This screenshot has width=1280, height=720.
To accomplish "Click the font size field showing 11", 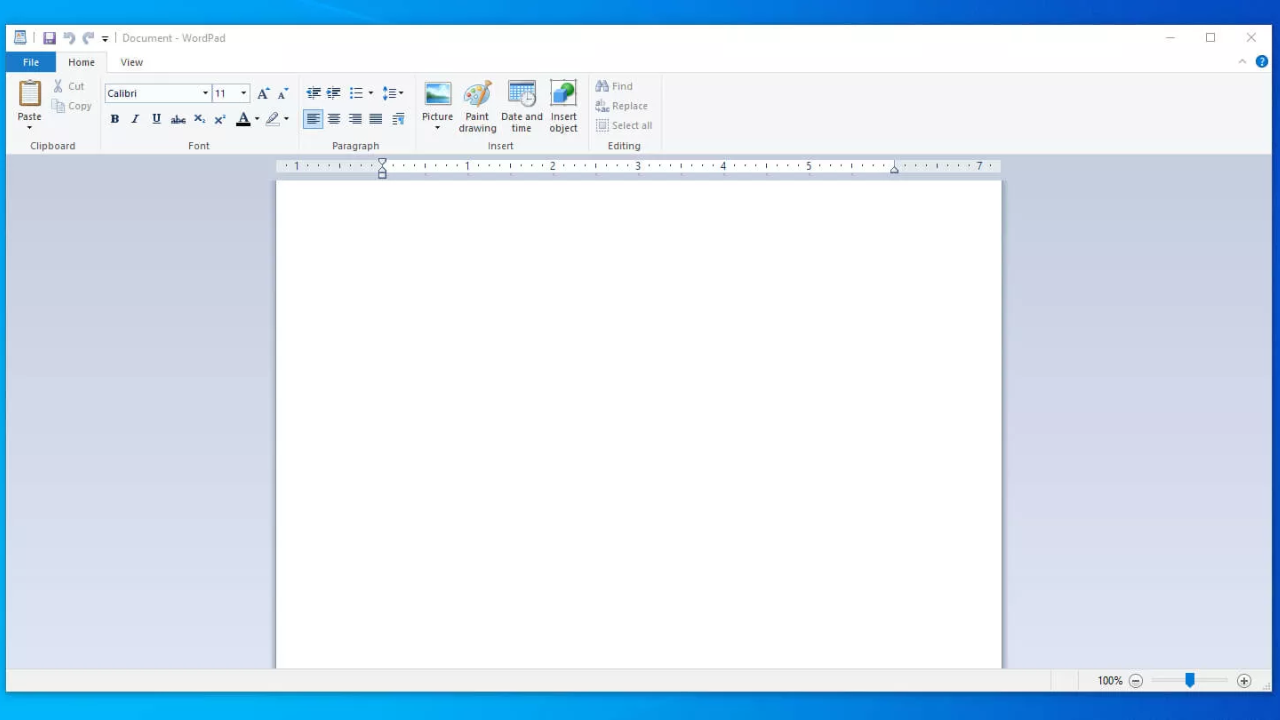I will click(x=225, y=93).
